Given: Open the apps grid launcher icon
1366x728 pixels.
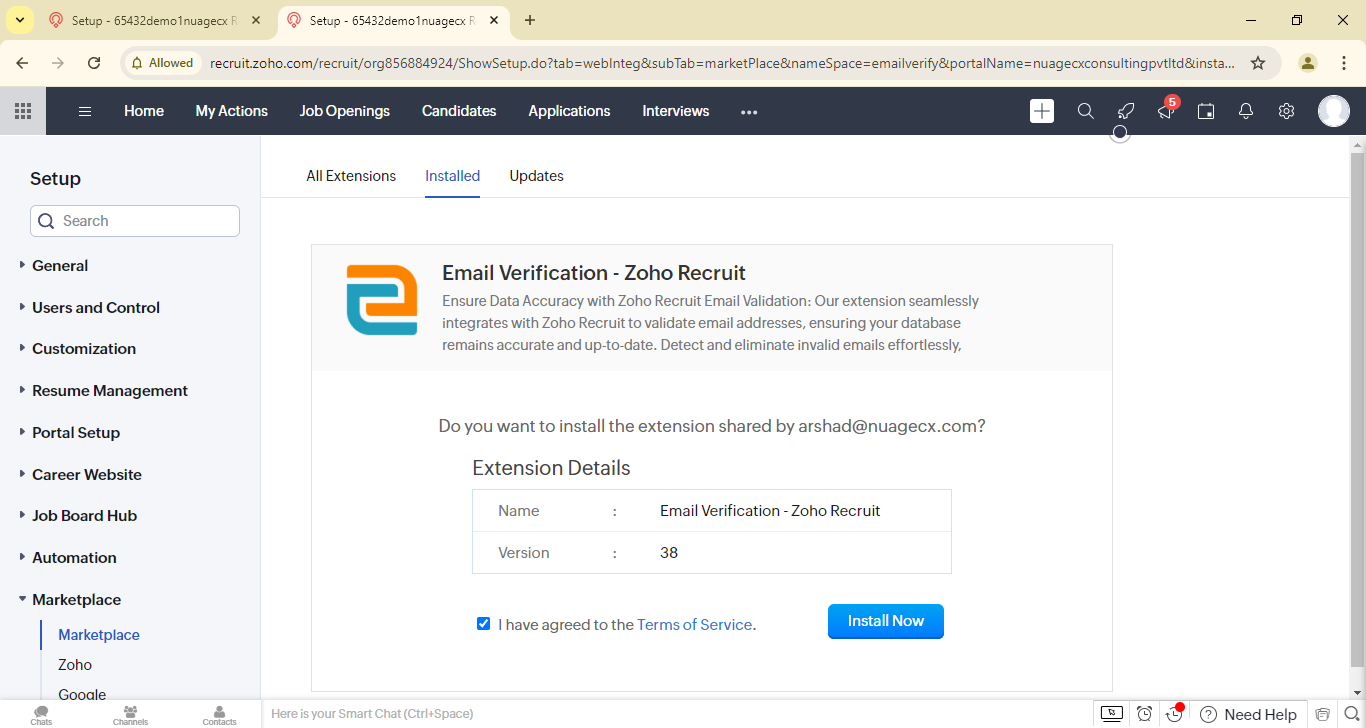Looking at the screenshot, I should [22, 111].
